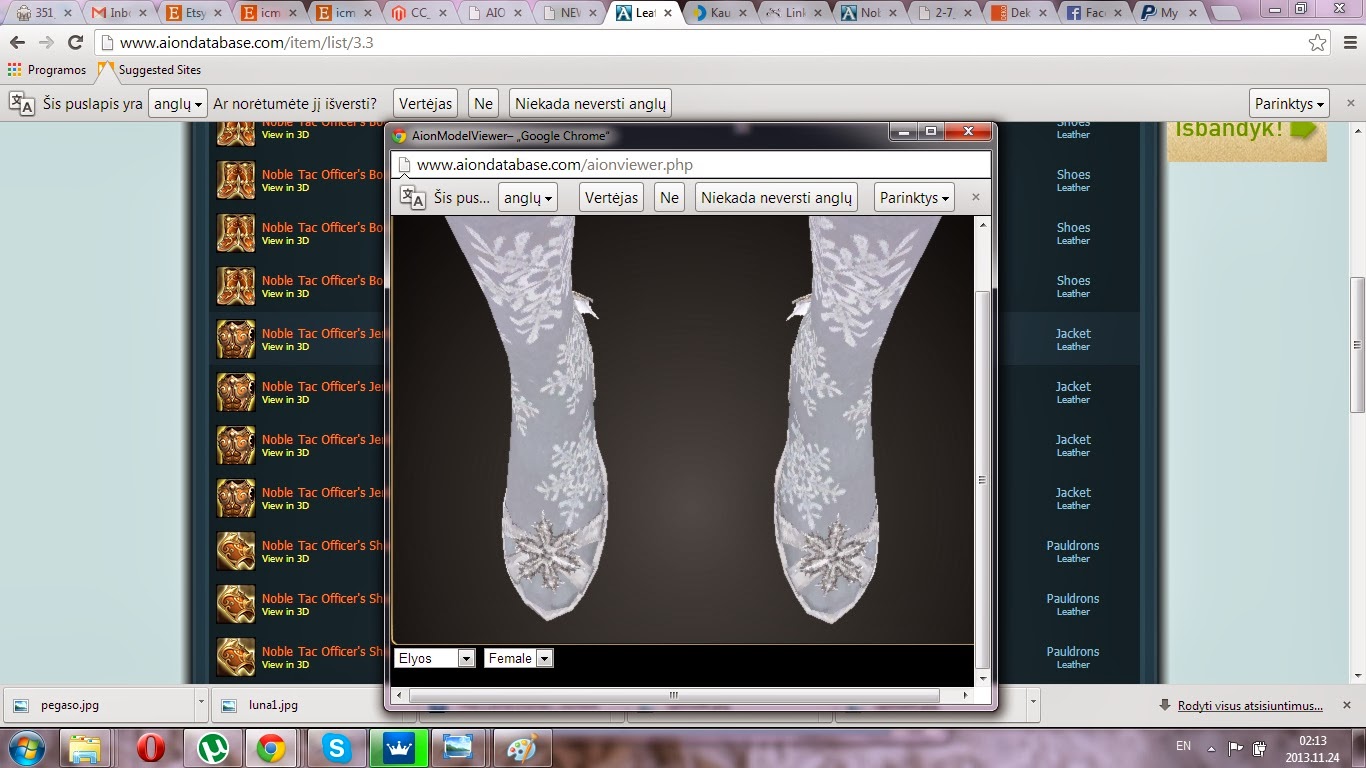This screenshot has height=768, width=1366.
Task: Open anglų language dropdown in AionModelViewer popup
Action: coord(528,197)
